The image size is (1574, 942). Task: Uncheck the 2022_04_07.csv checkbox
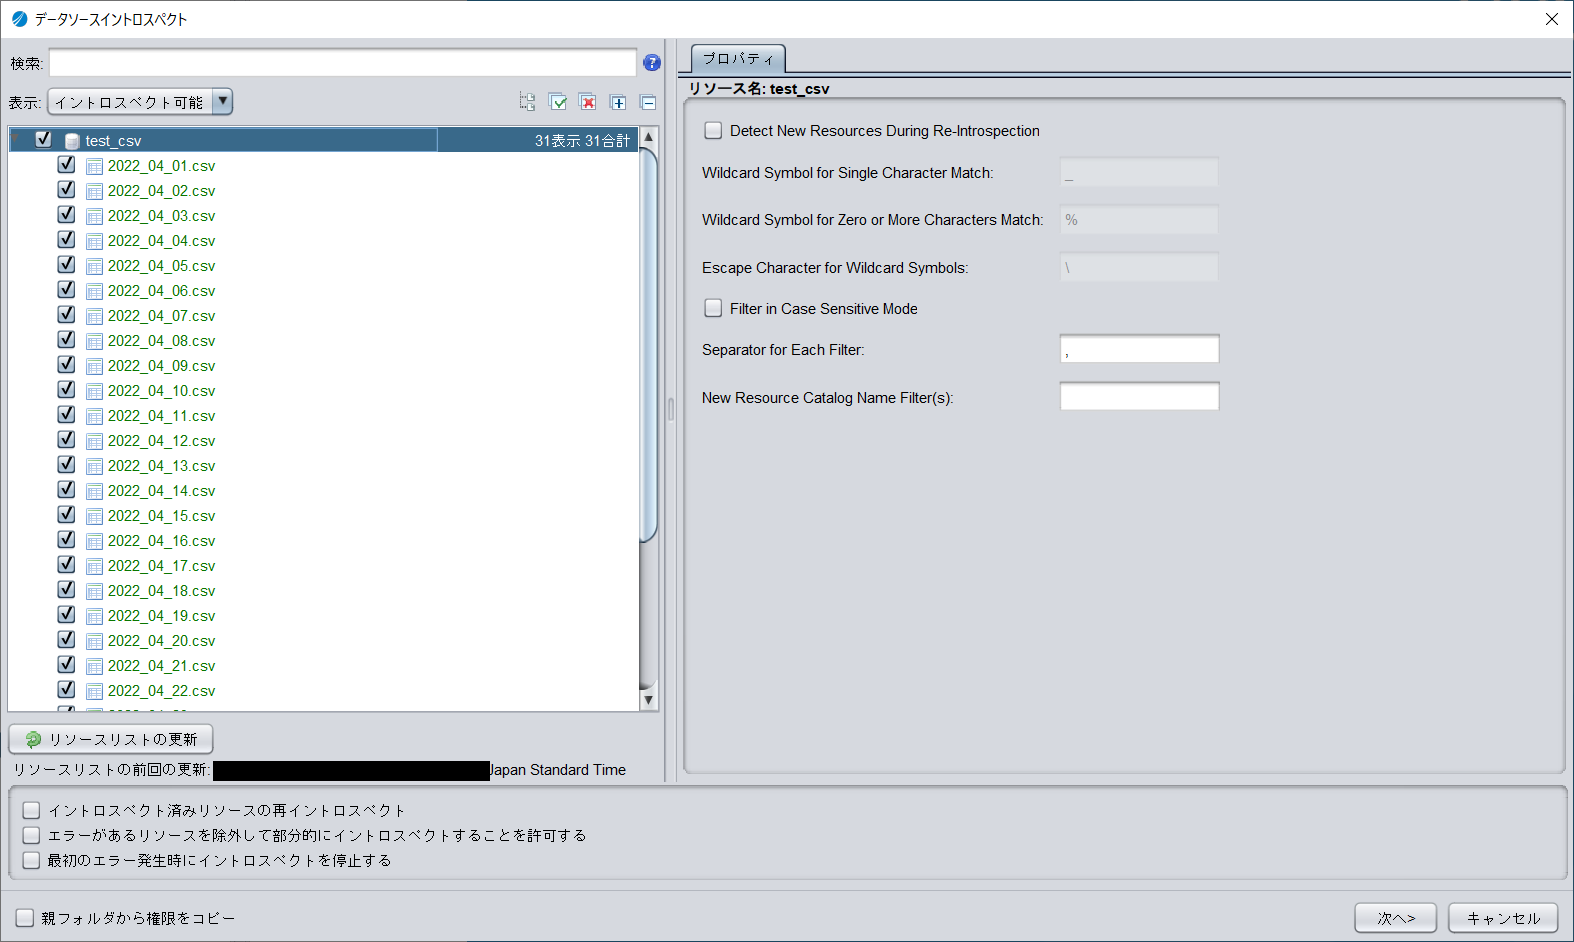point(66,315)
